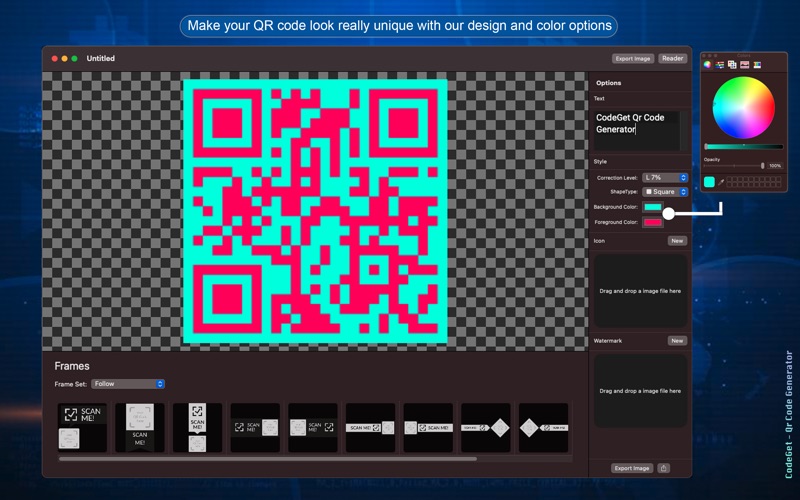This screenshot has height=500, width=800.
Task: Open the Reader button
Action: [672, 58]
